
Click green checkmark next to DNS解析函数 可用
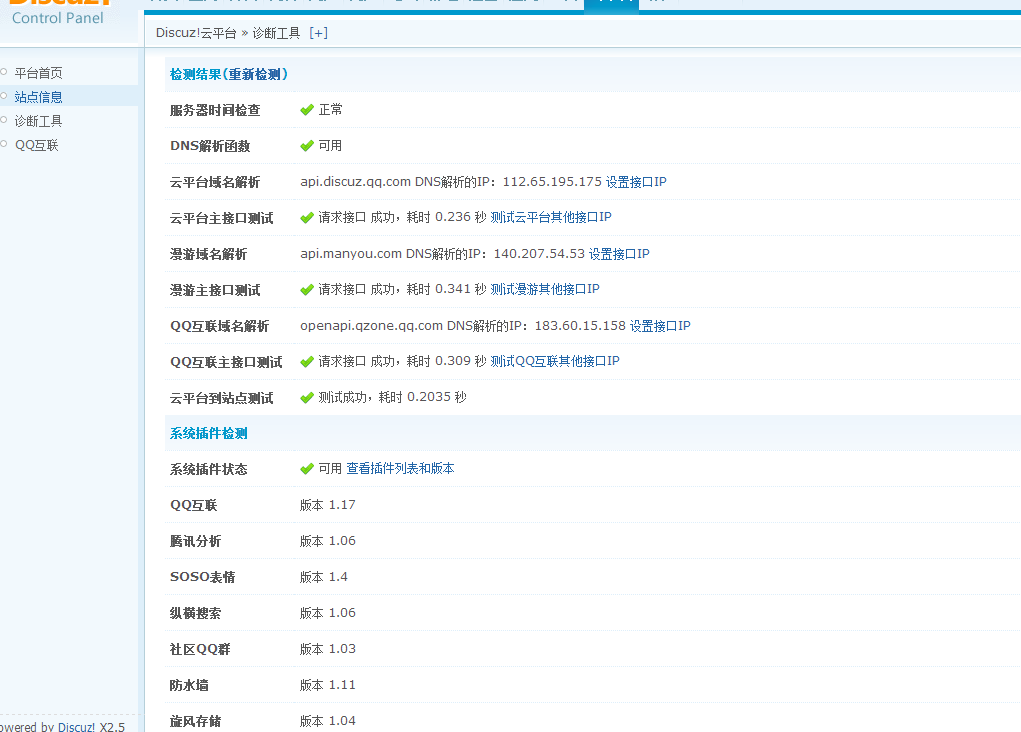[307, 146]
